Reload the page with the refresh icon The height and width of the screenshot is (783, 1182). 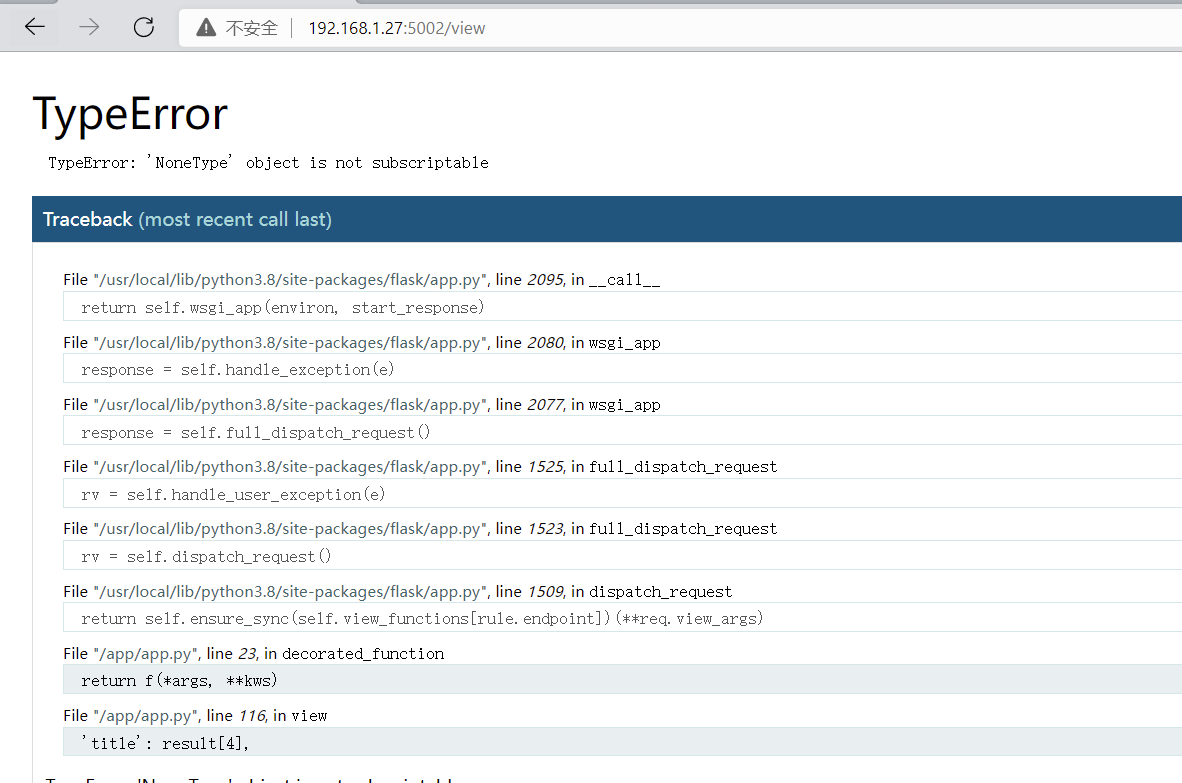143,27
